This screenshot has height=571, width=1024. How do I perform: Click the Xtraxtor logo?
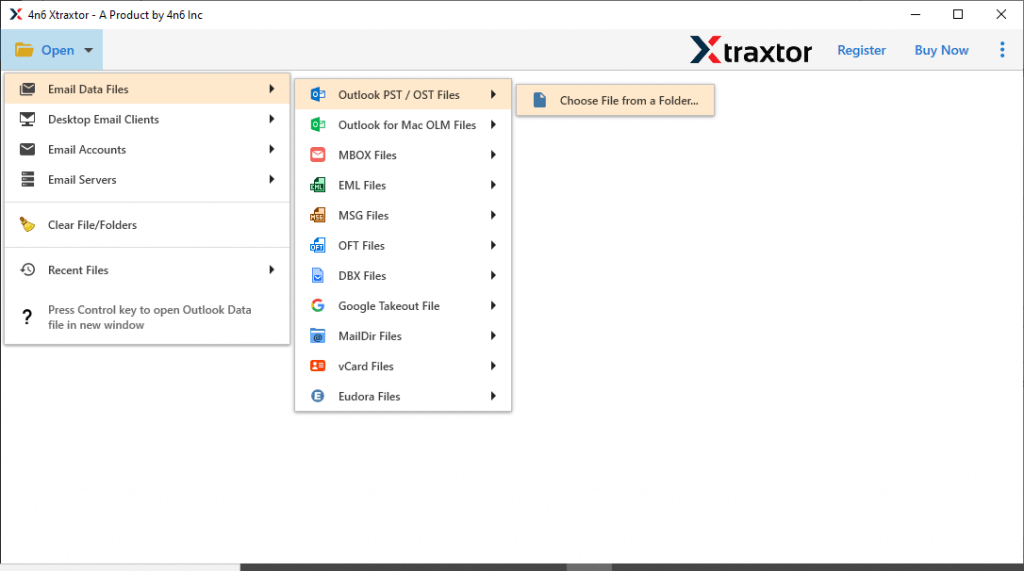coord(750,50)
